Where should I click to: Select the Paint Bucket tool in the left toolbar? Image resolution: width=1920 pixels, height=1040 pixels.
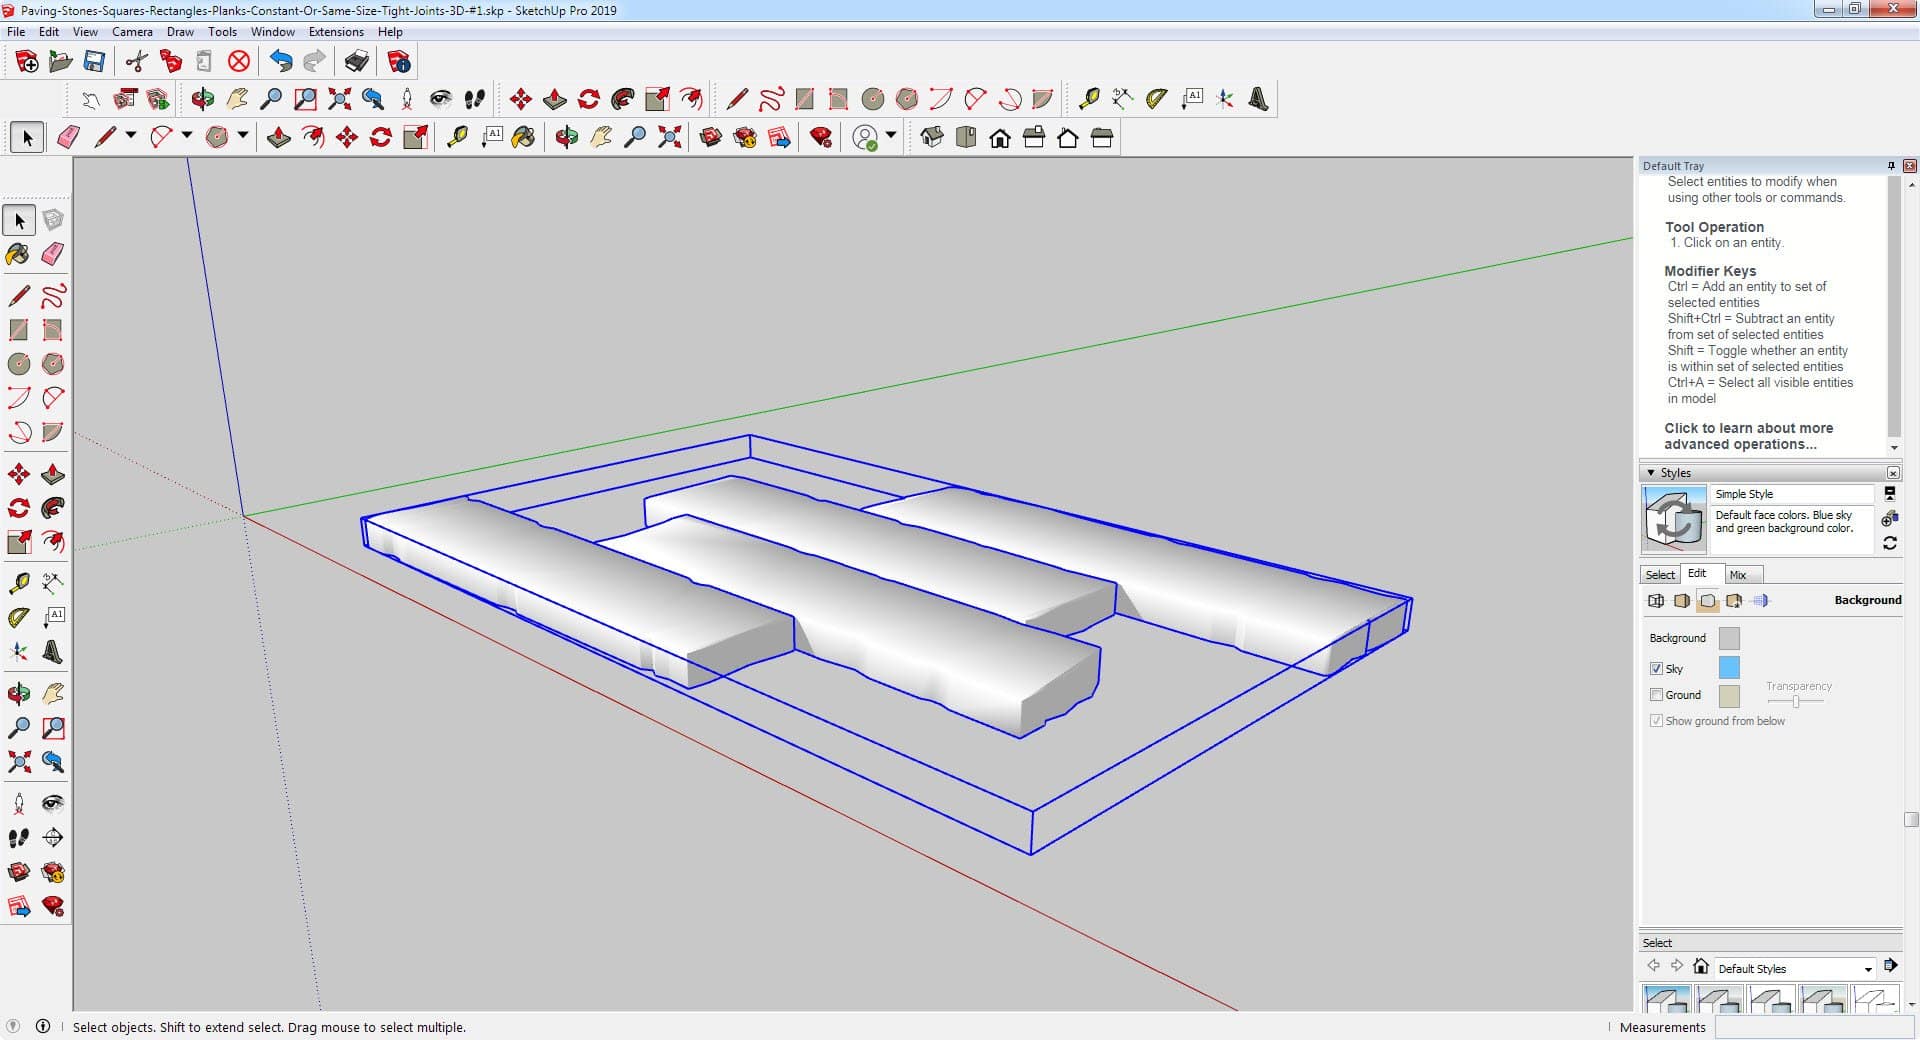18,254
